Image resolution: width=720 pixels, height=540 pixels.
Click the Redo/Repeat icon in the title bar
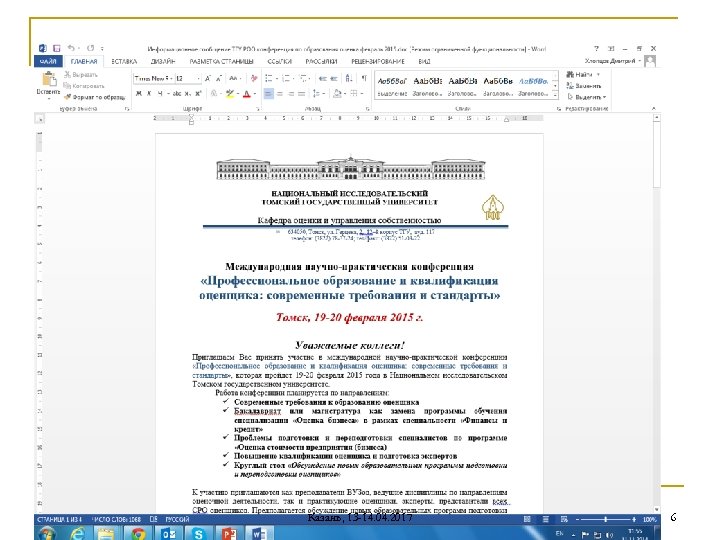(90, 48)
